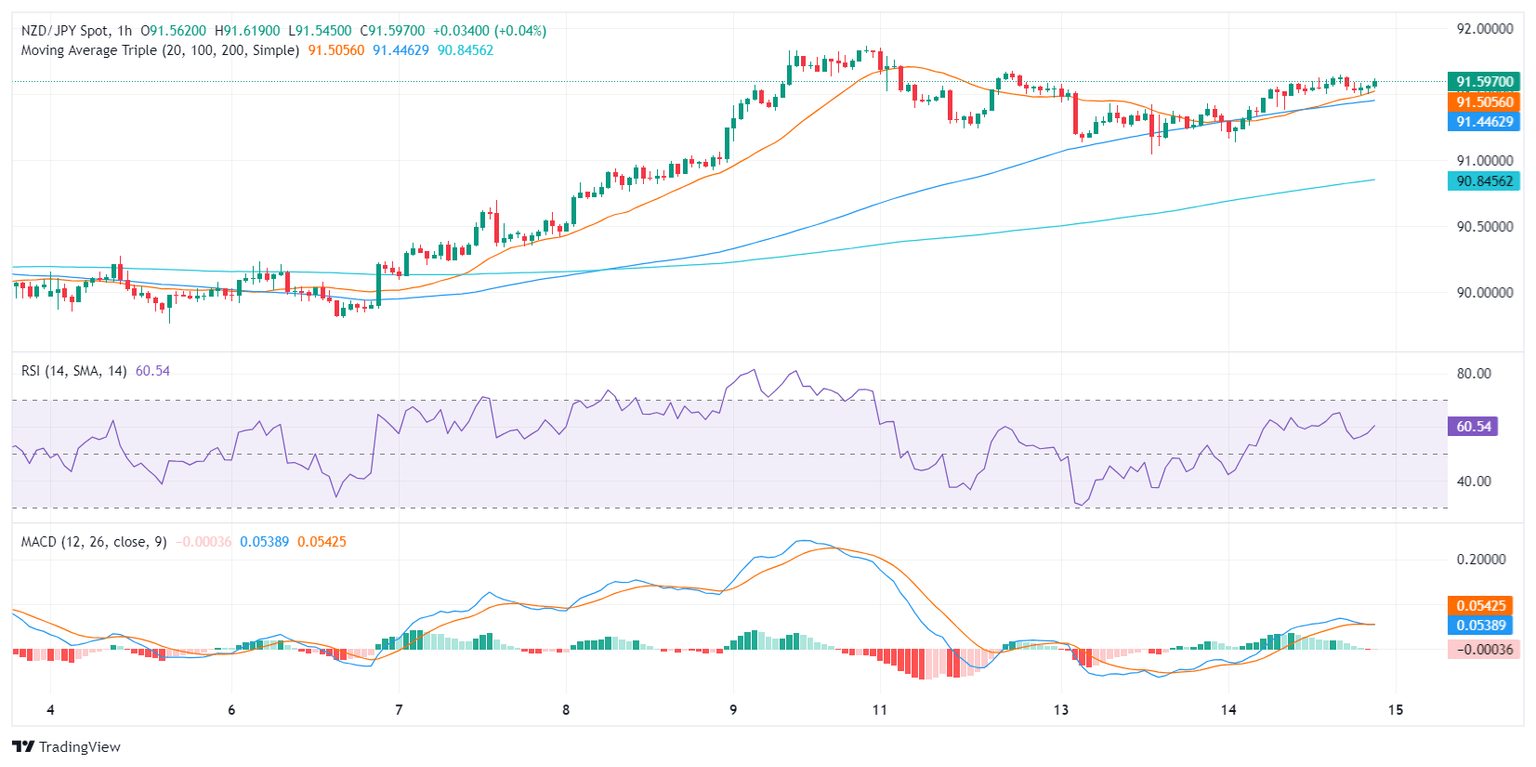Viewport: 1536px width, 767px height.
Task: Click the date label 13 on time axis
Action: point(1061,709)
